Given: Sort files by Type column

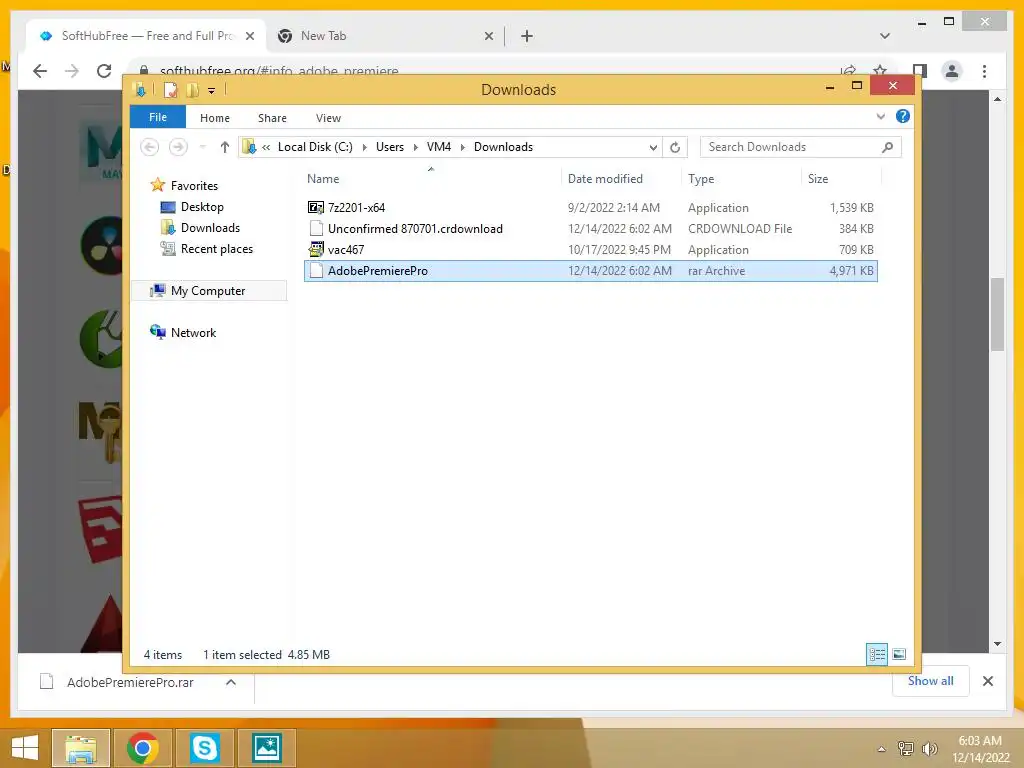Looking at the screenshot, I should (701, 179).
